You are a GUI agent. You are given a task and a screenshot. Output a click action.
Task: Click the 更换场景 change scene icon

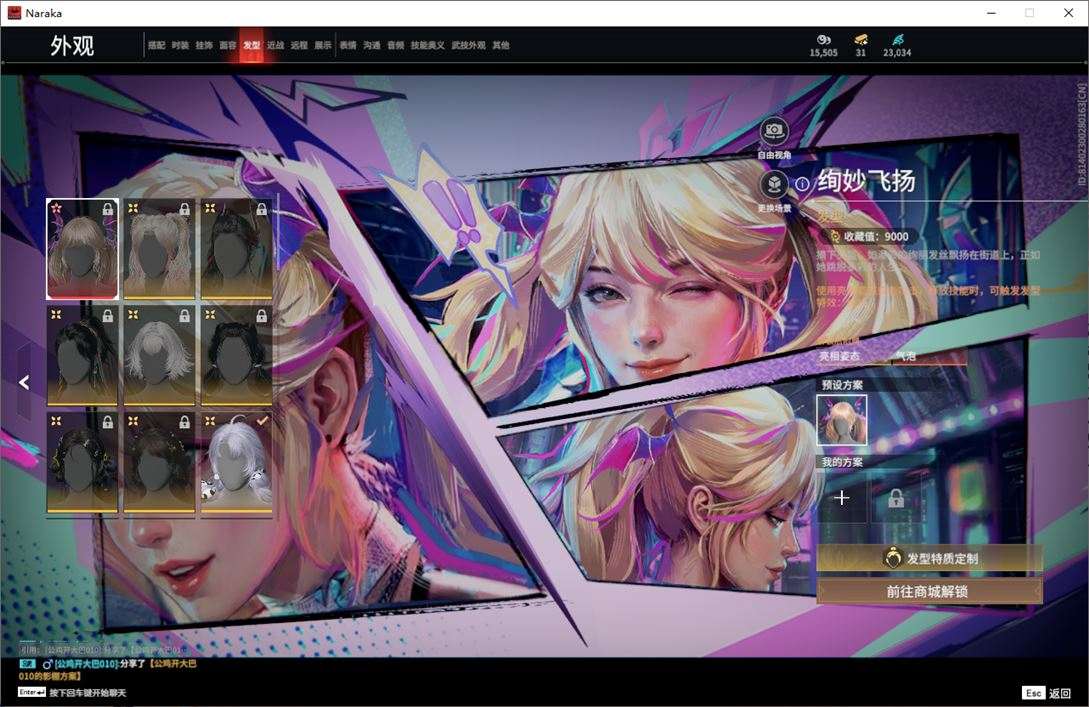point(774,185)
